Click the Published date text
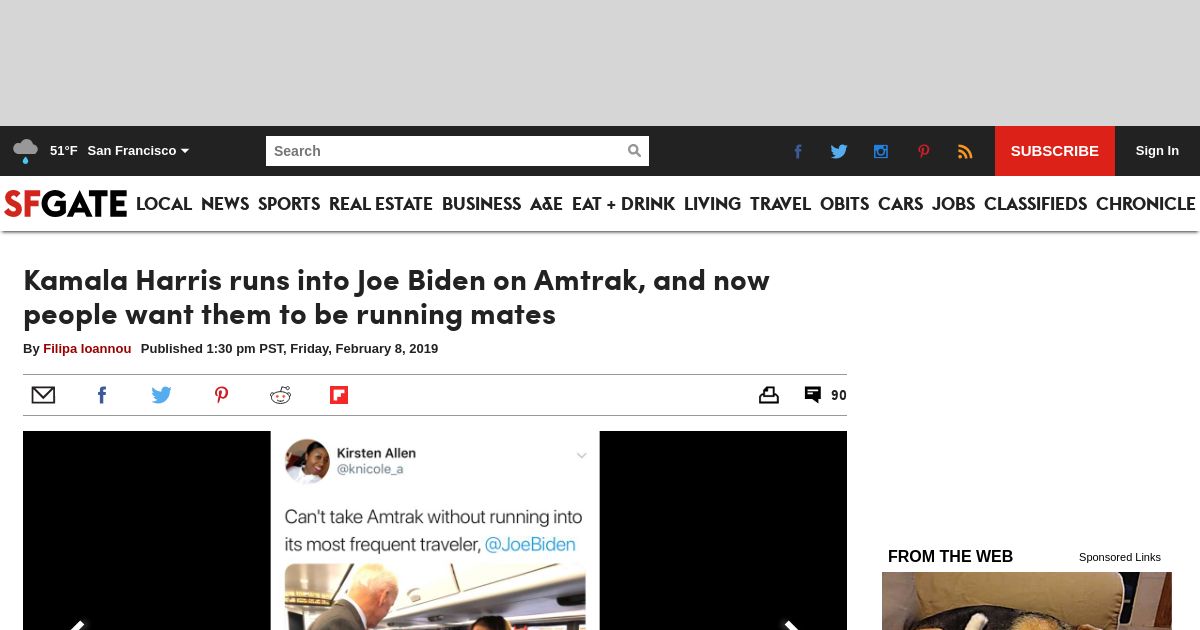1200x630 pixels. 289,349
